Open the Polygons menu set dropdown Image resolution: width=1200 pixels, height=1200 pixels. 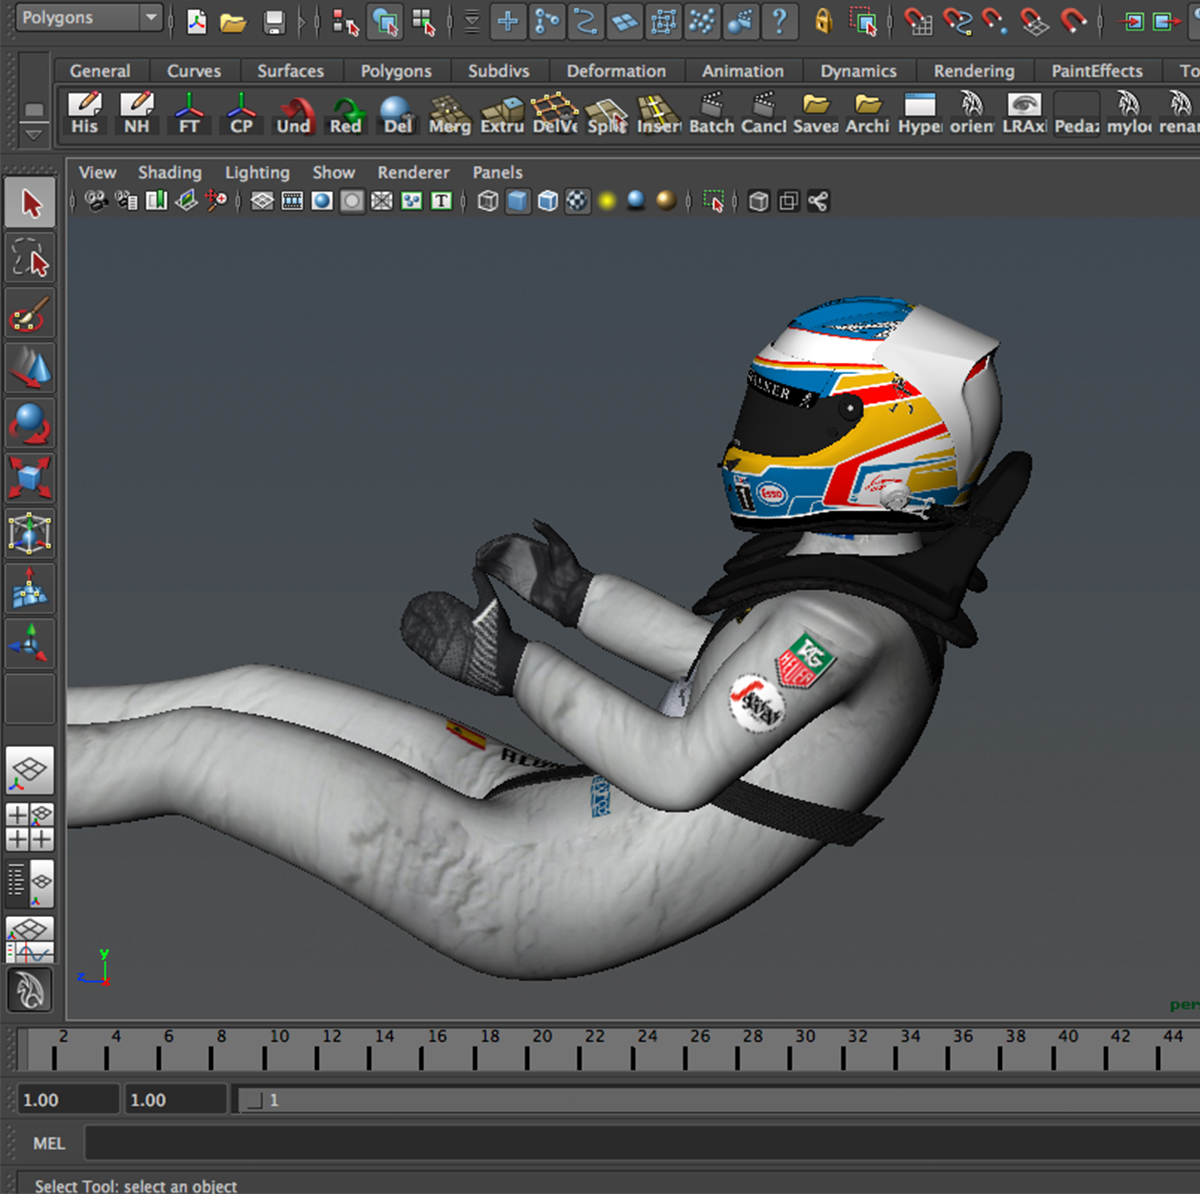pyautogui.click(x=88, y=17)
